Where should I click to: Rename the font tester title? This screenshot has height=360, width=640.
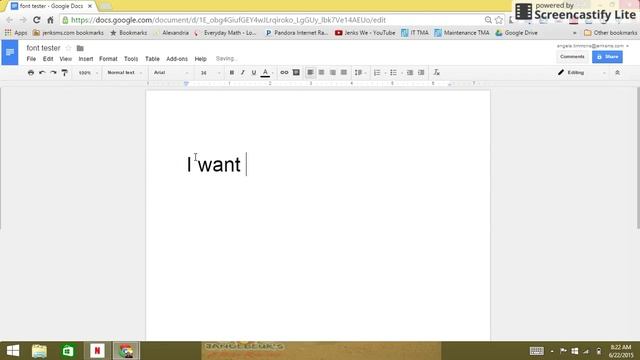pyautogui.click(x=43, y=48)
